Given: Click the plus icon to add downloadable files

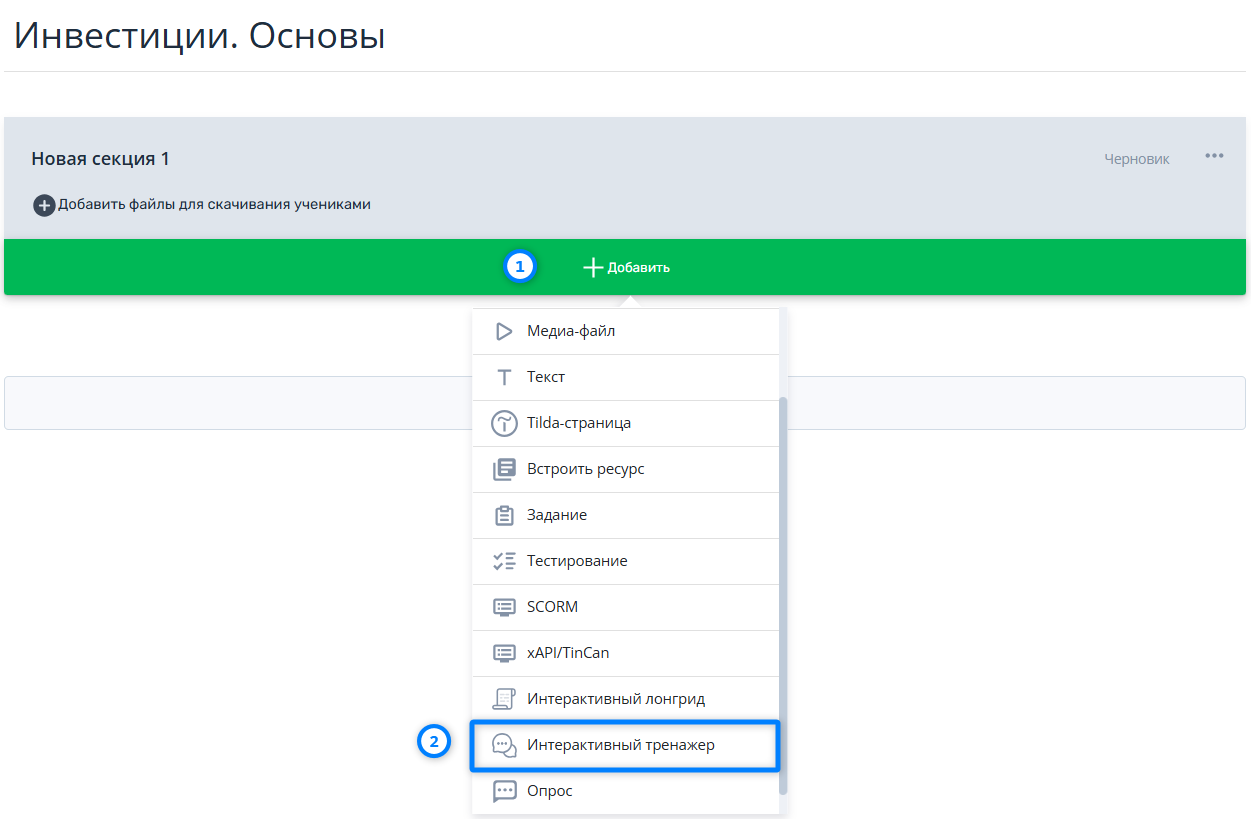Looking at the screenshot, I should 43,205.
